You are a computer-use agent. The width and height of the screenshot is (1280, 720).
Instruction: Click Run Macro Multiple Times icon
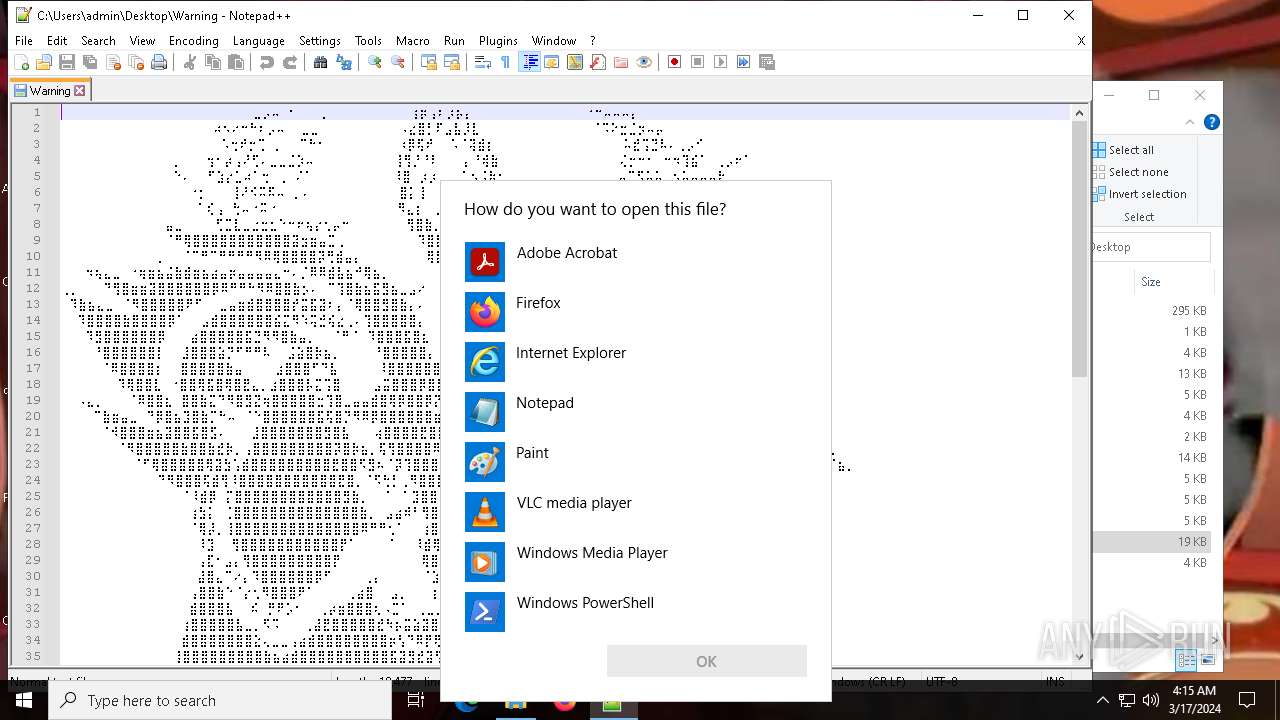point(744,62)
